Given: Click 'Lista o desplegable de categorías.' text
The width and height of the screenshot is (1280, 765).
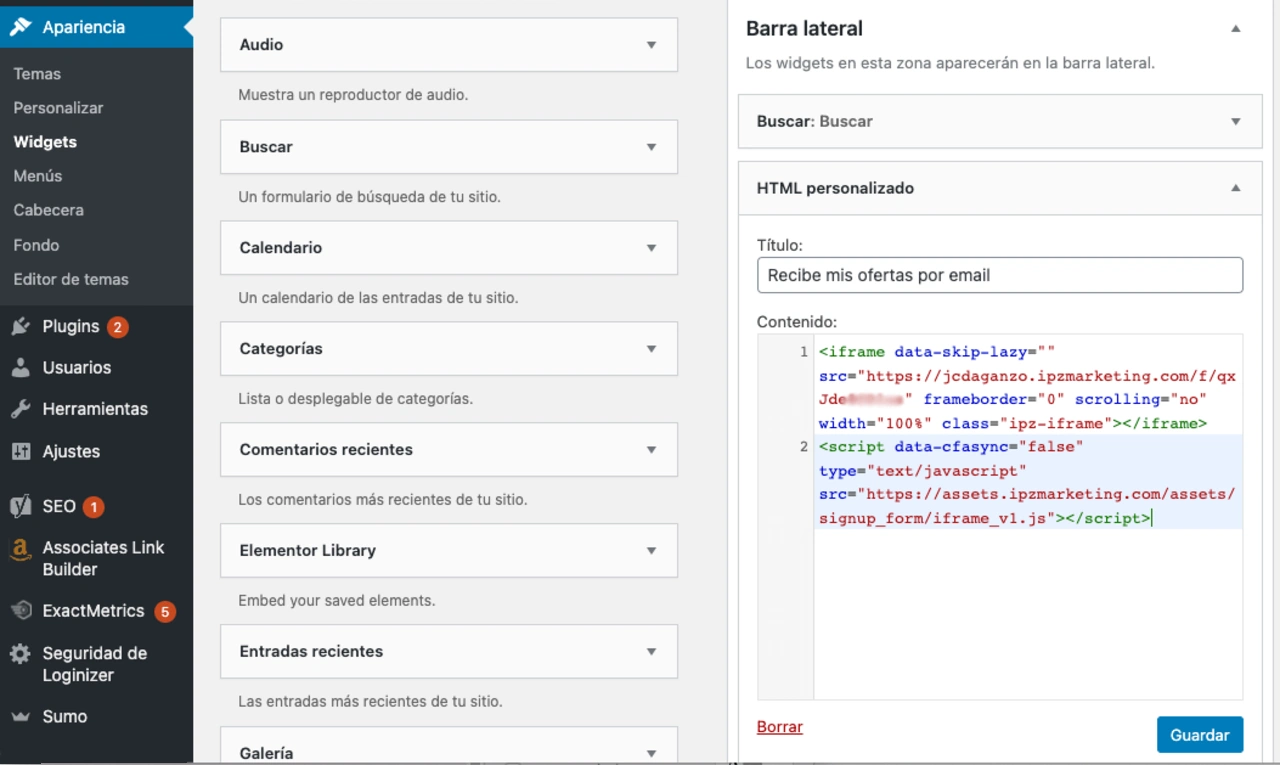Looking at the screenshot, I should [x=355, y=399].
